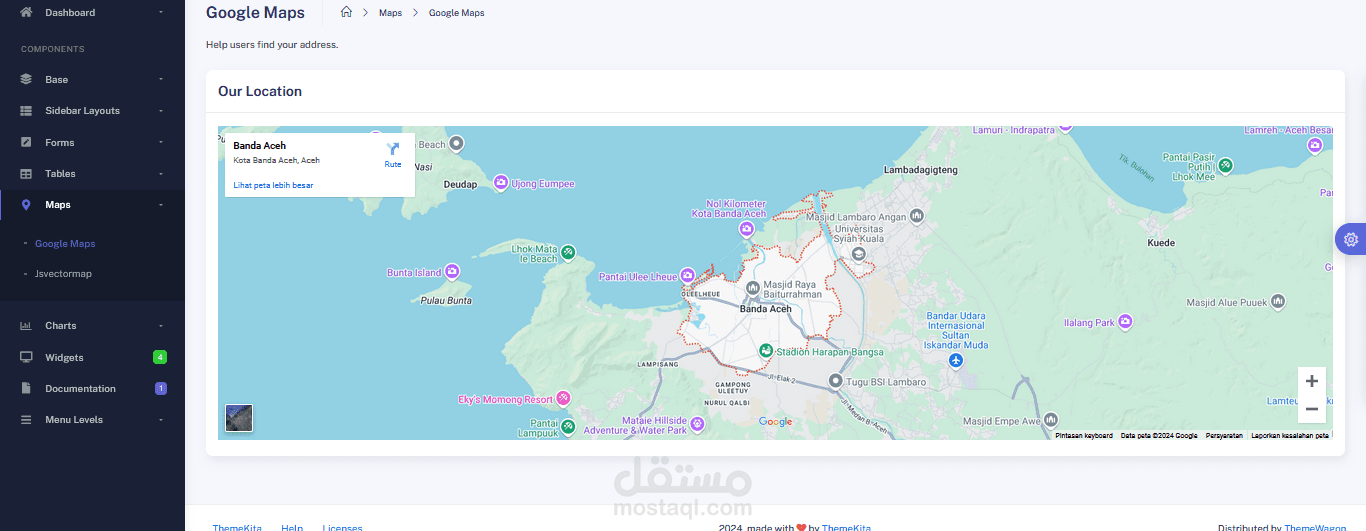Click the Pantai Ulee Lheue marker

tap(688, 276)
